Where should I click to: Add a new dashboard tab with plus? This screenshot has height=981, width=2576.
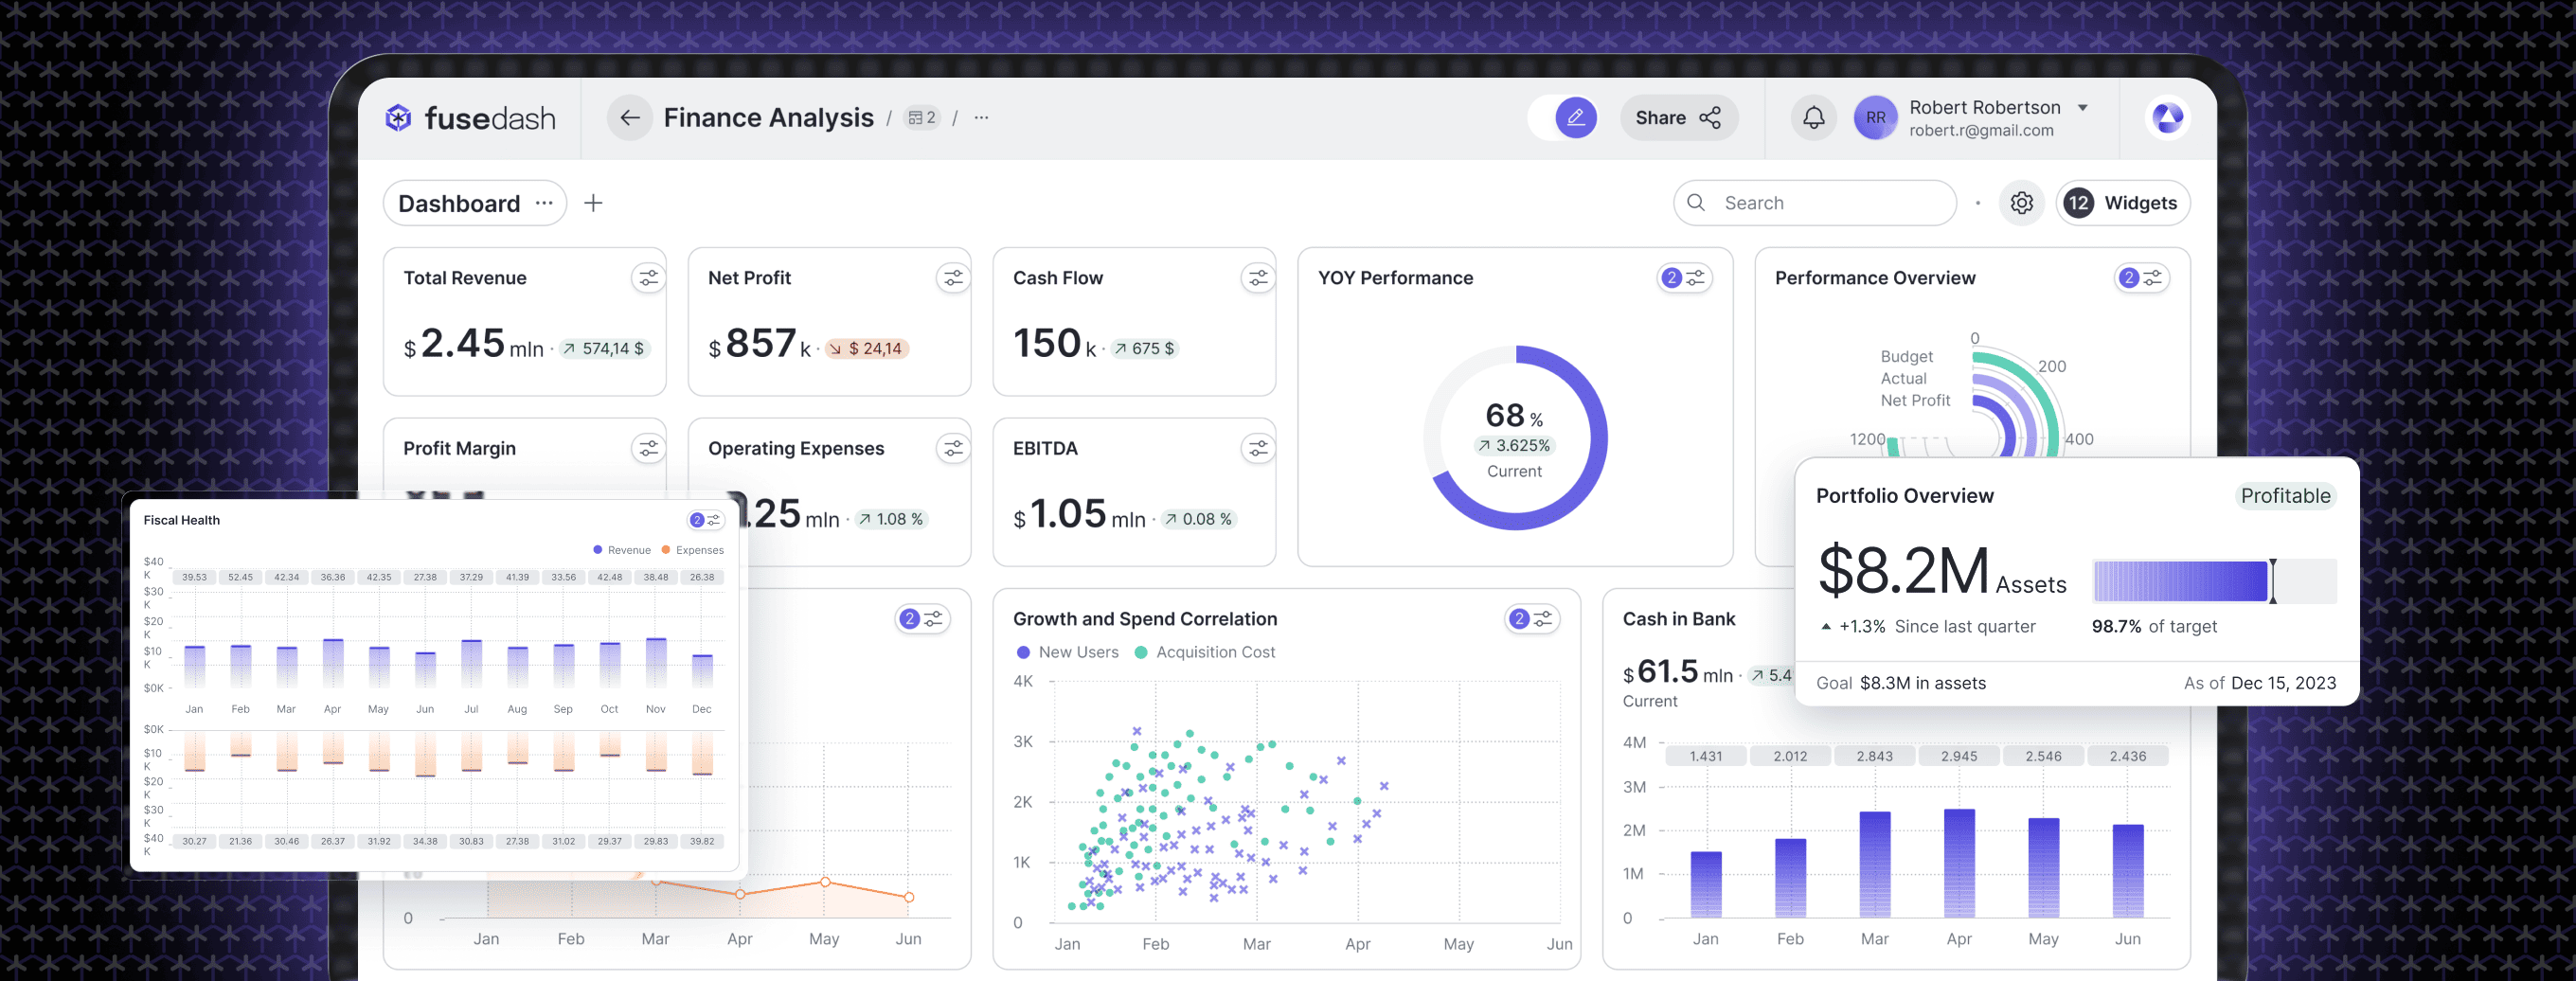coord(593,203)
